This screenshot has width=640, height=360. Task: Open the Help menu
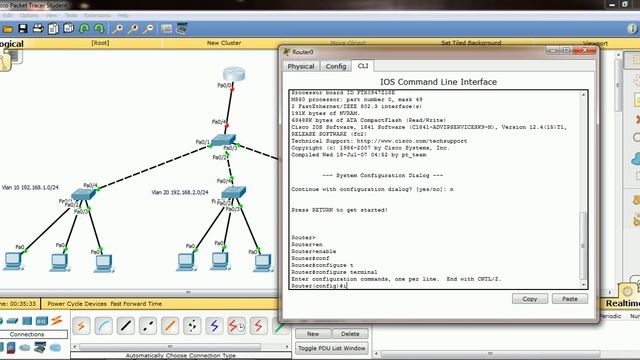point(123,16)
